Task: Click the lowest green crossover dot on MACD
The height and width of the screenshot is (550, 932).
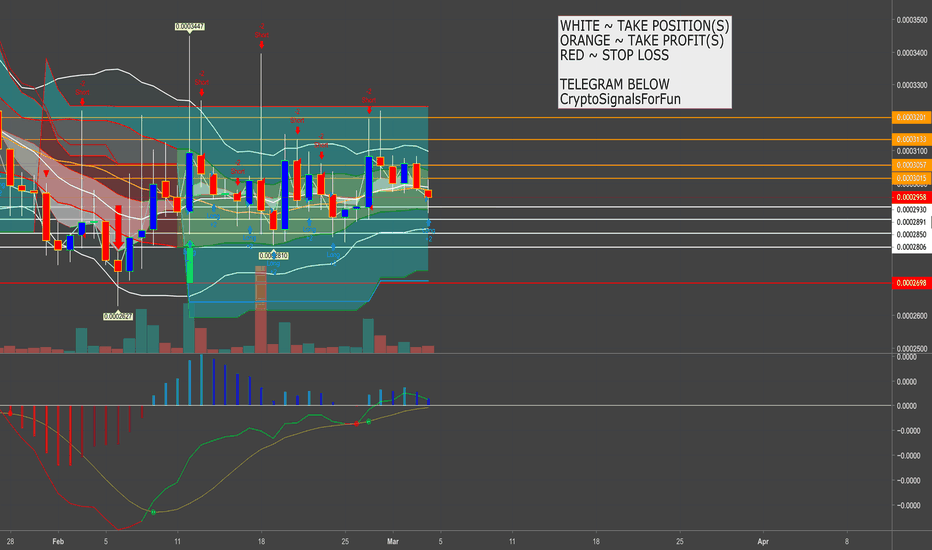Action: click(x=153, y=512)
